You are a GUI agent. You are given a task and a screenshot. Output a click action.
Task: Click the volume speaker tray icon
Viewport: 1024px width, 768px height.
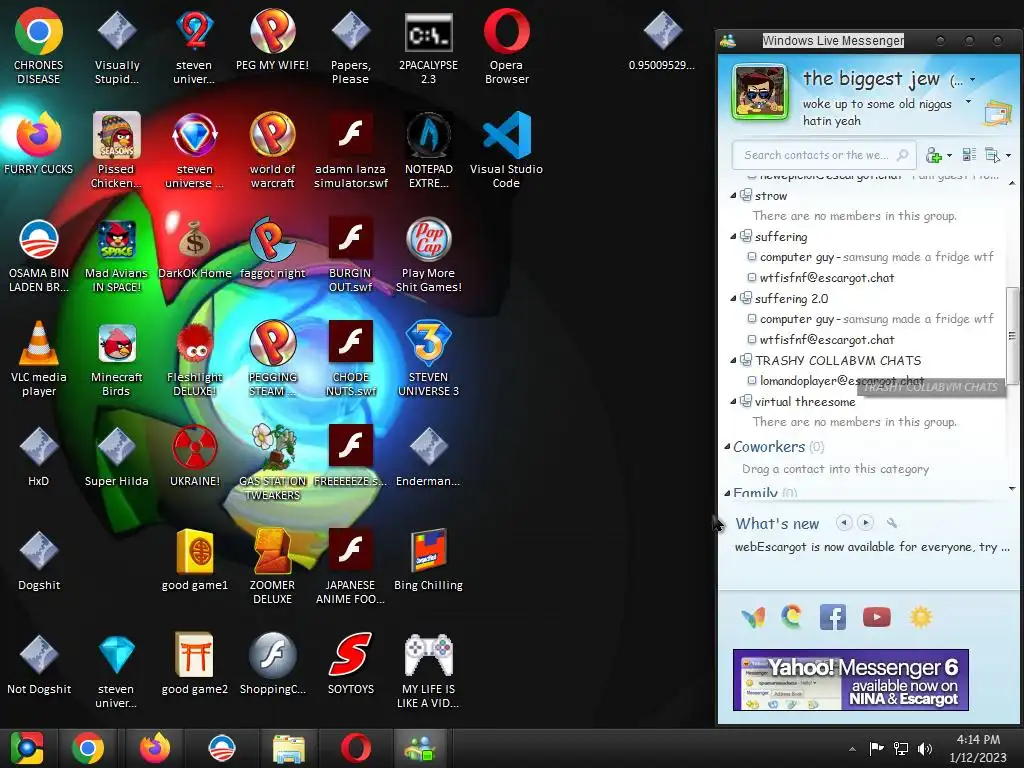click(x=925, y=749)
